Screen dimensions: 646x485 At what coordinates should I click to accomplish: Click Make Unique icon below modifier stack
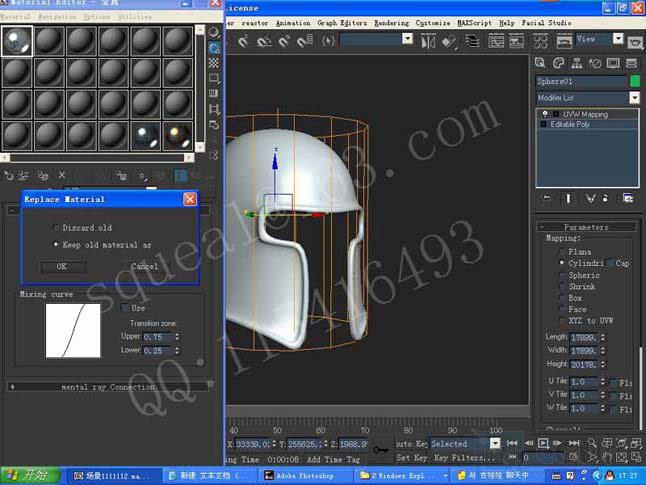tap(590, 199)
